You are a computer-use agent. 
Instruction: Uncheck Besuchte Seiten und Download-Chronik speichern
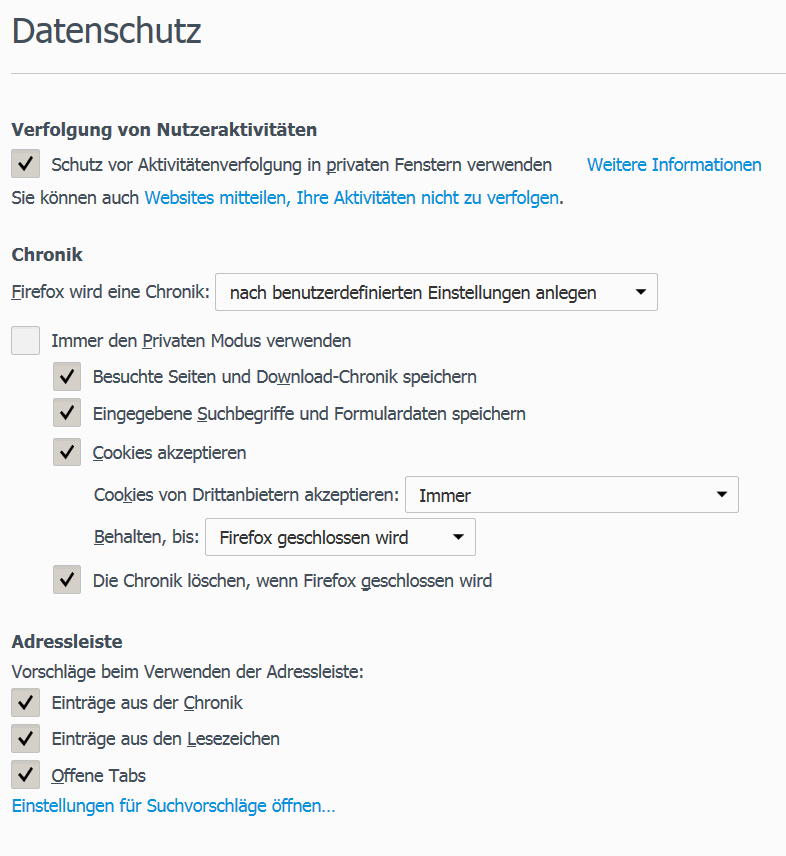coord(67,377)
